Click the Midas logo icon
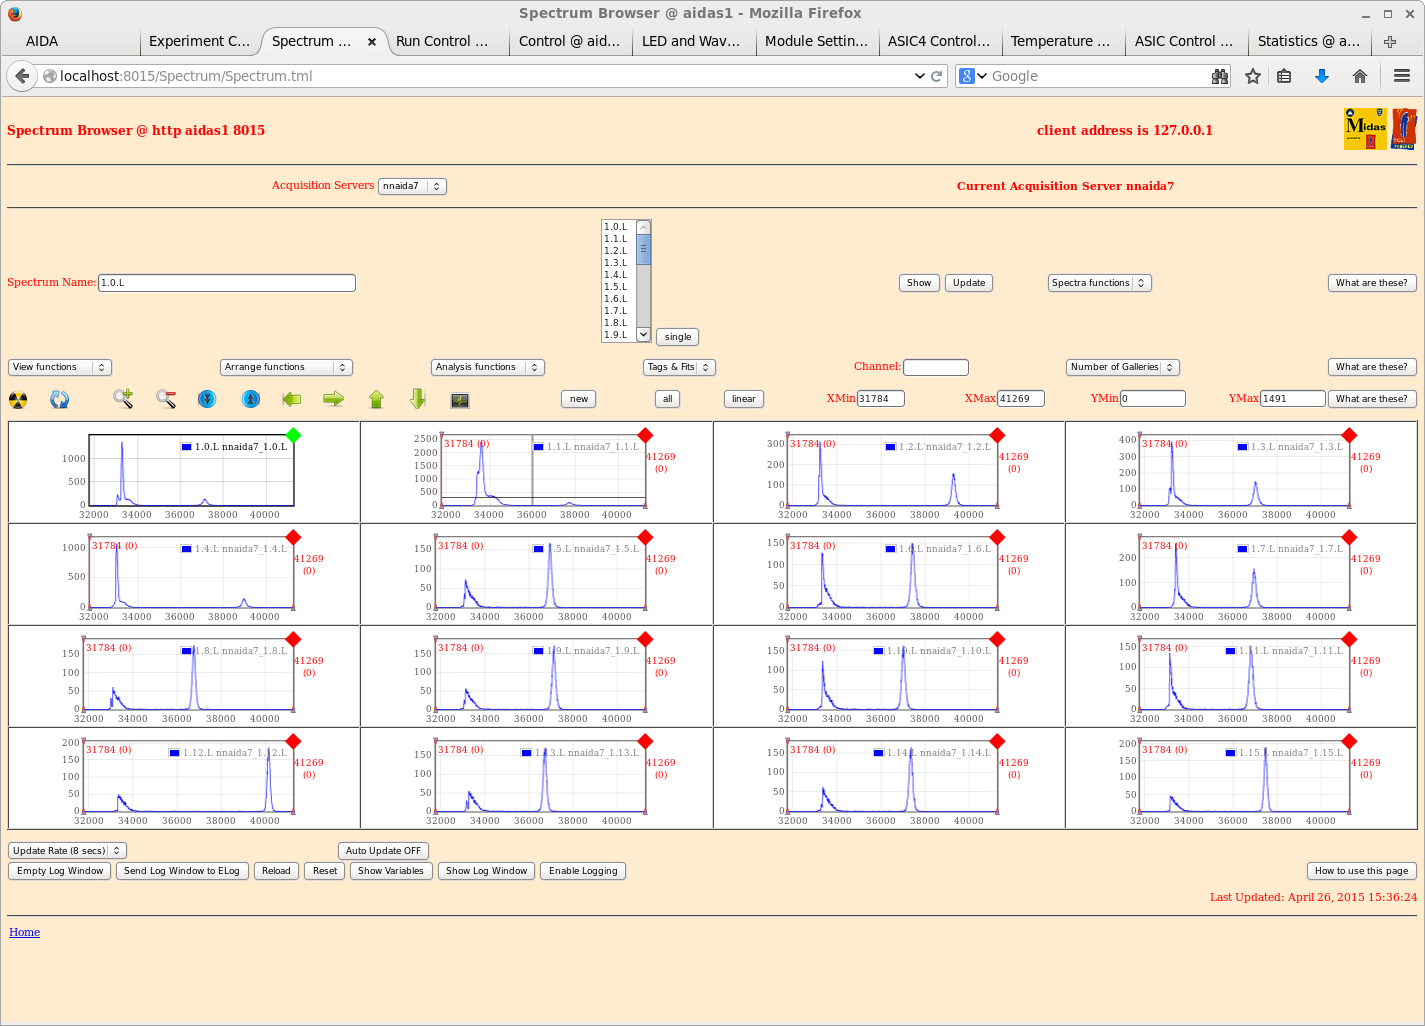The height and width of the screenshot is (1026, 1425). click(1365, 129)
